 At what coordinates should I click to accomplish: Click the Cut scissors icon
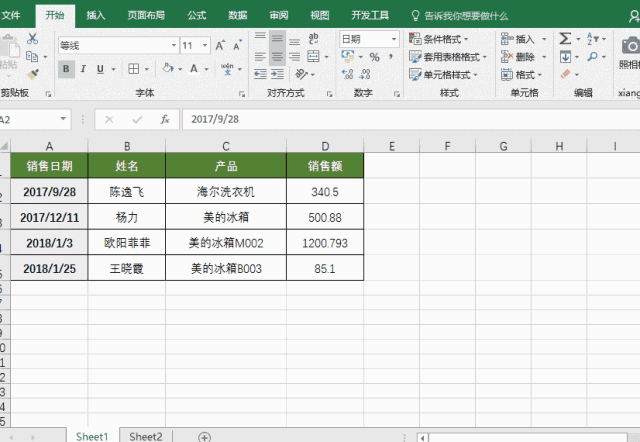point(32,39)
